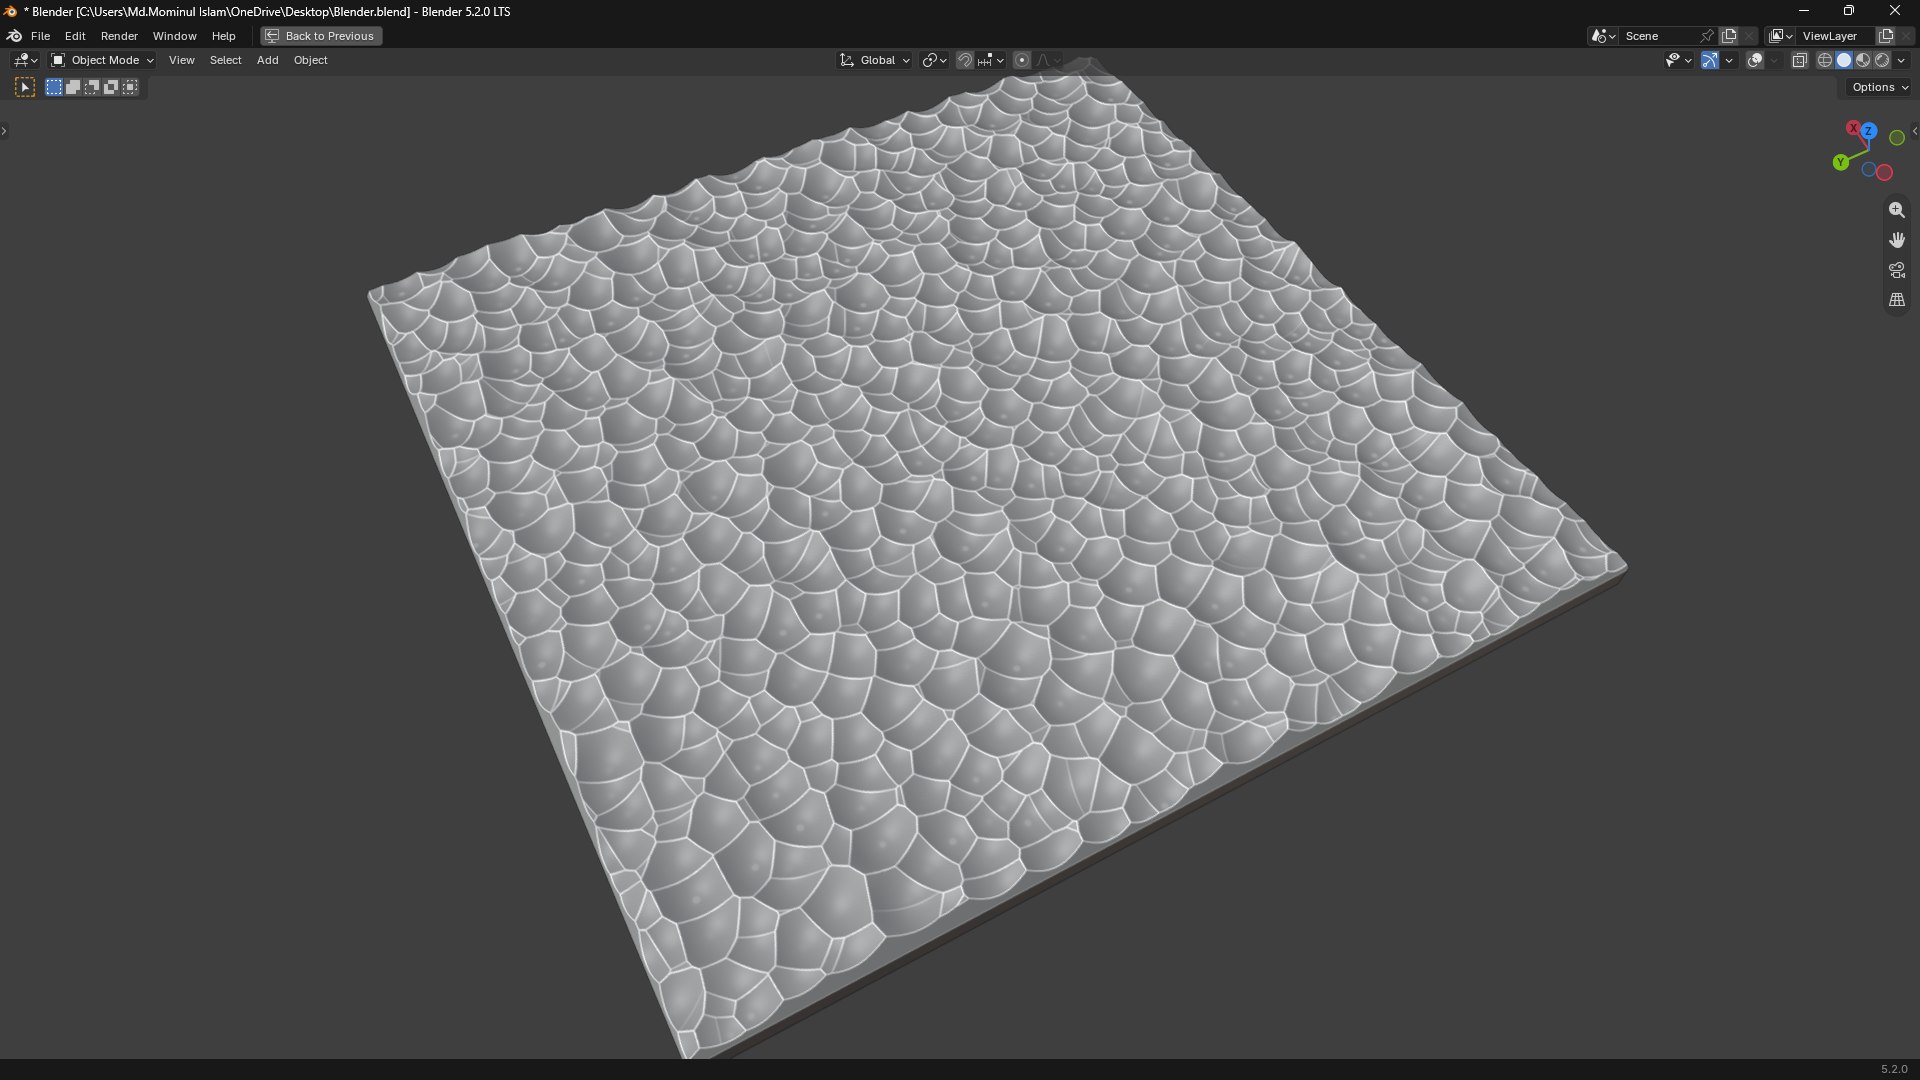
Task: Click the new view layer icon beside ViewLayer
Action: [x=1886, y=36]
